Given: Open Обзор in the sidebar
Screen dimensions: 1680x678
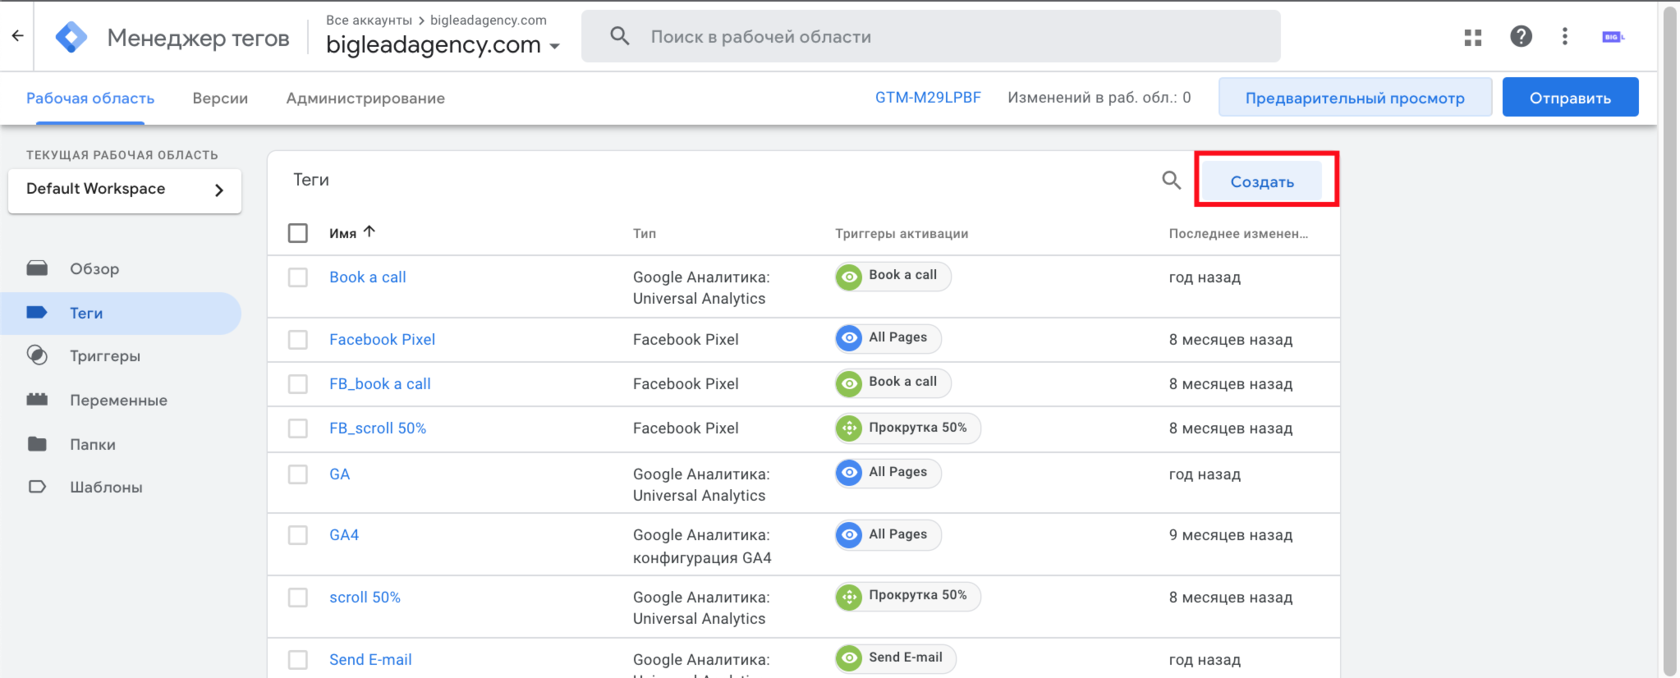Looking at the screenshot, I should point(94,269).
